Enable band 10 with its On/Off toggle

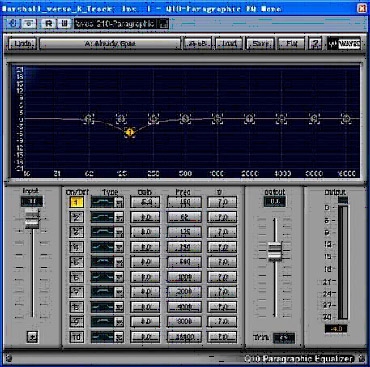tap(77, 337)
